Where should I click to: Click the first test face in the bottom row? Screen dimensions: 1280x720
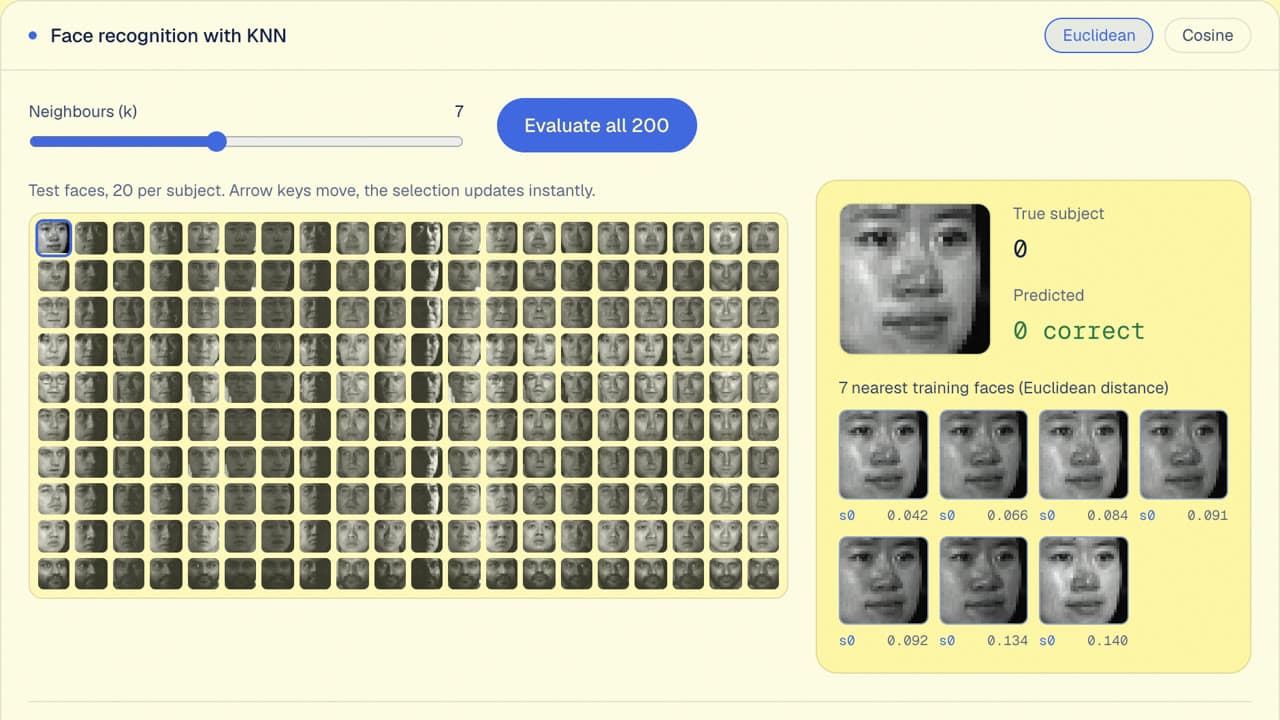coord(54,574)
